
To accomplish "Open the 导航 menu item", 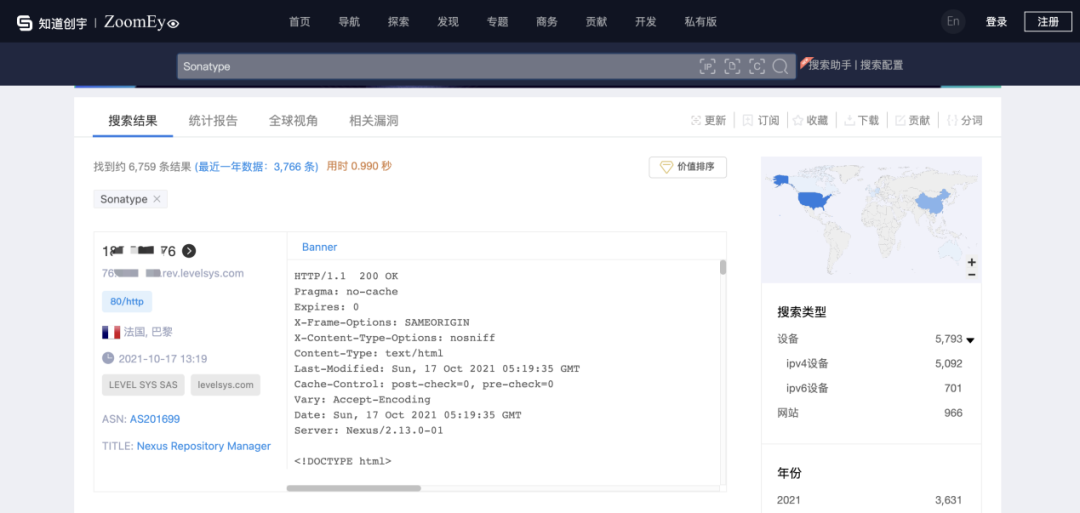I will coord(349,22).
